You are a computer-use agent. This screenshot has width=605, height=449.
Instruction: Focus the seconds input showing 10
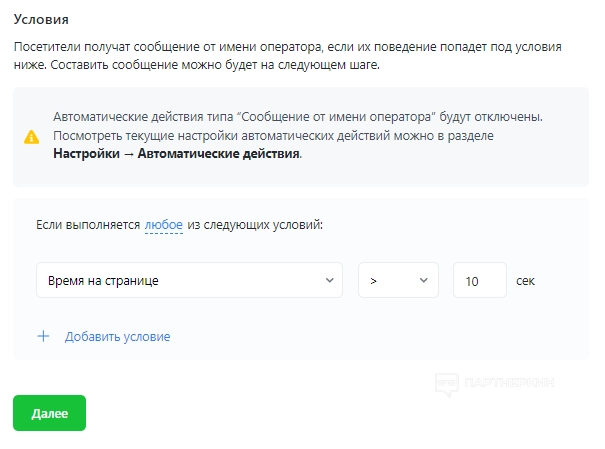point(479,281)
